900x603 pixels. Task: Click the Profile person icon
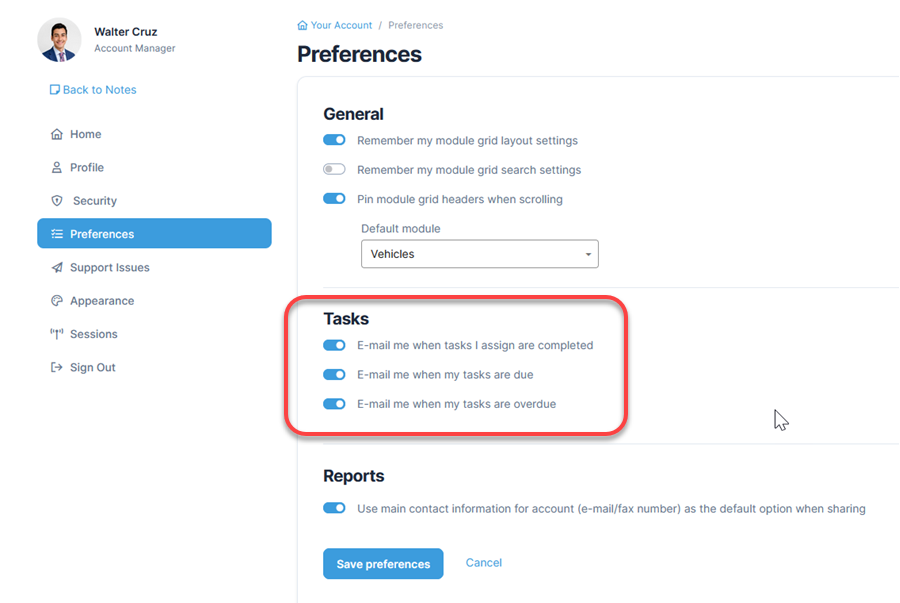tap(57, 168)
